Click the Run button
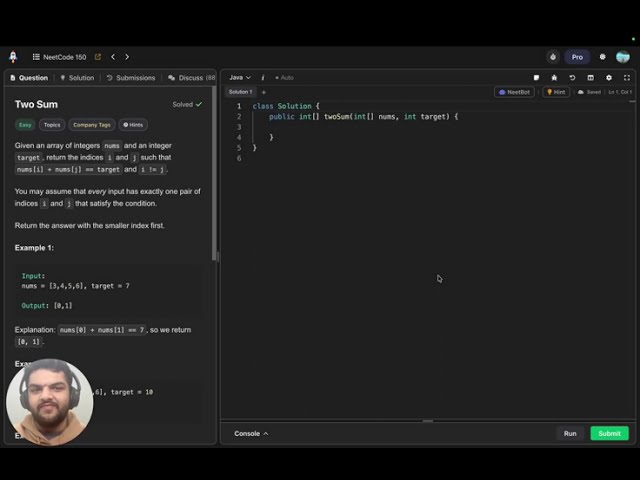Image resolution: width=640 pixels, height=480 pixels. 569,433
